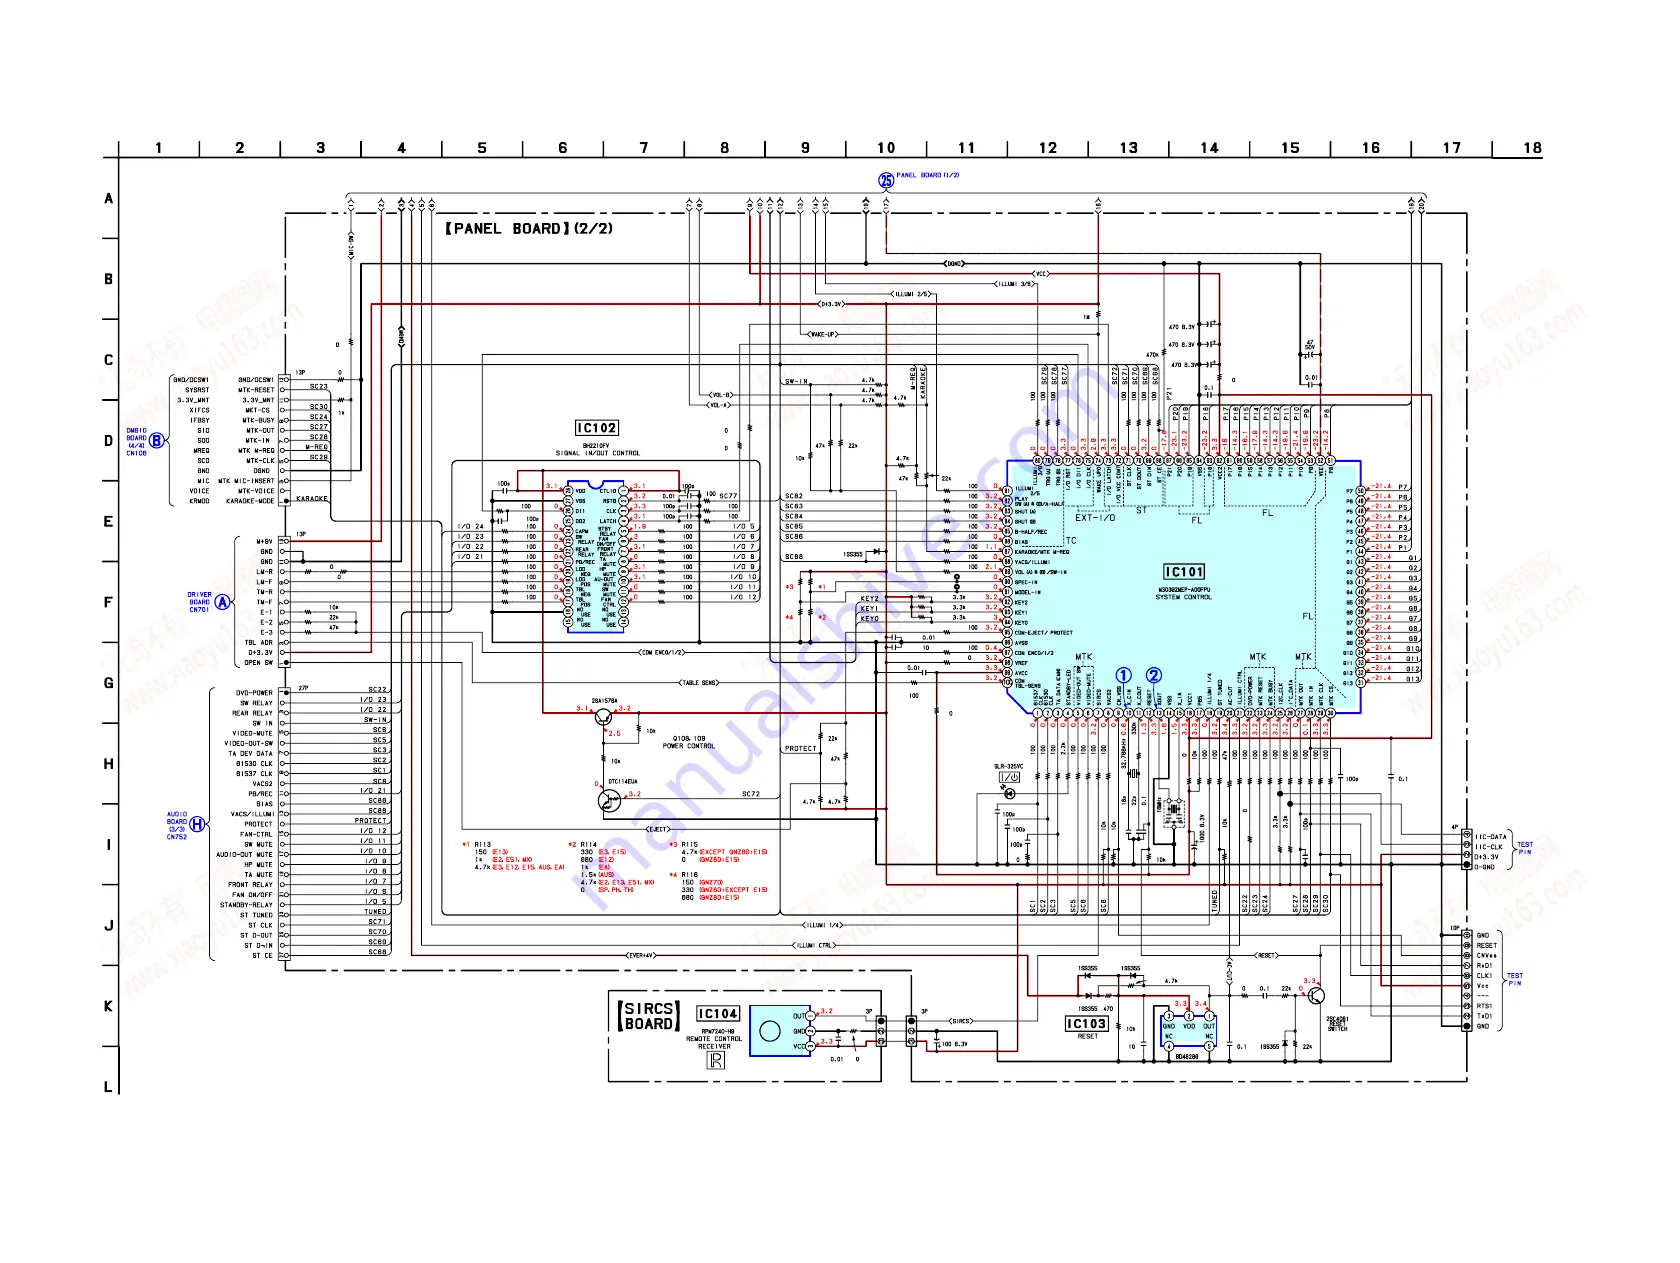
Task: Click the BH2210FV part number under IC102
Action: pos(596,445)
